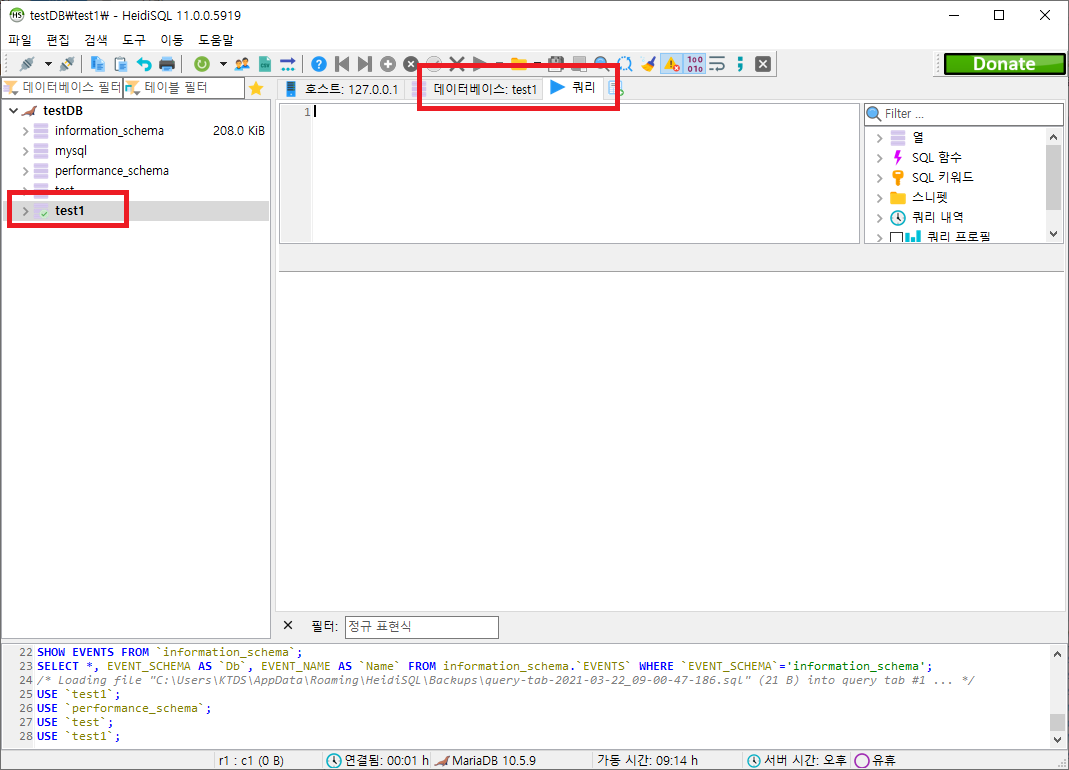
Task: Jump to first row icon
Action: pyautogui.click(x=342, y=64)
